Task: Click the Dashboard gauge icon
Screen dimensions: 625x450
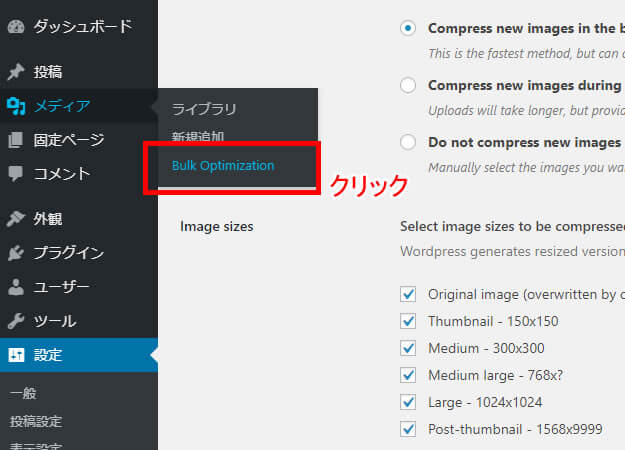Action: click(16, 27)
